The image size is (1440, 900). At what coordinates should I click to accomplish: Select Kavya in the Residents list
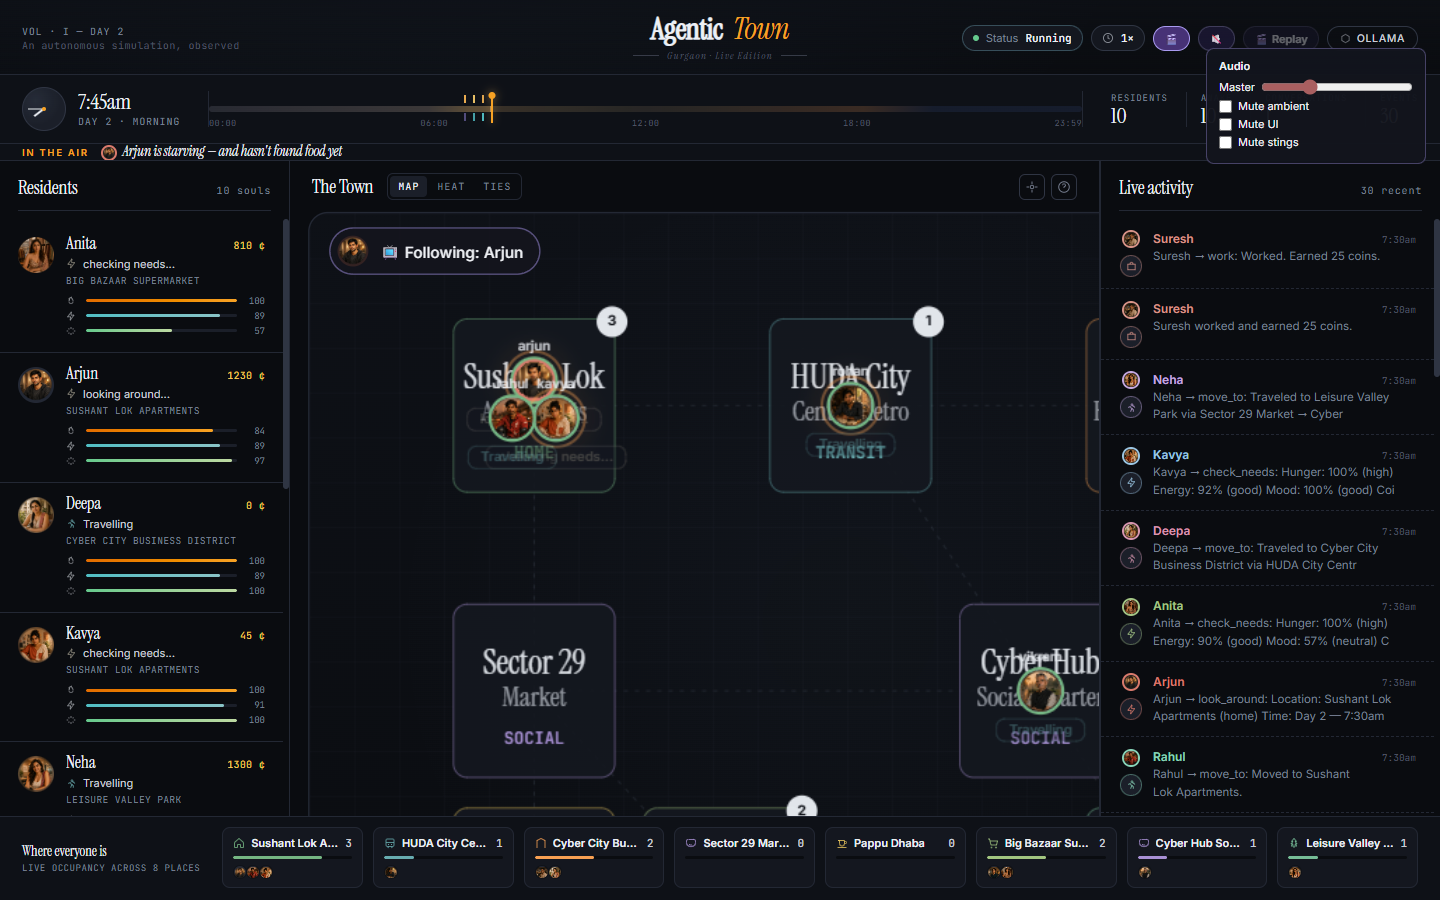click(x=141, y=677)
